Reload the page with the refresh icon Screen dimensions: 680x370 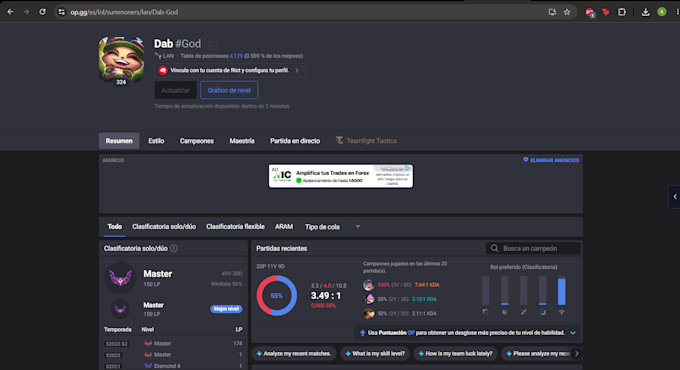tap(42, 12)
